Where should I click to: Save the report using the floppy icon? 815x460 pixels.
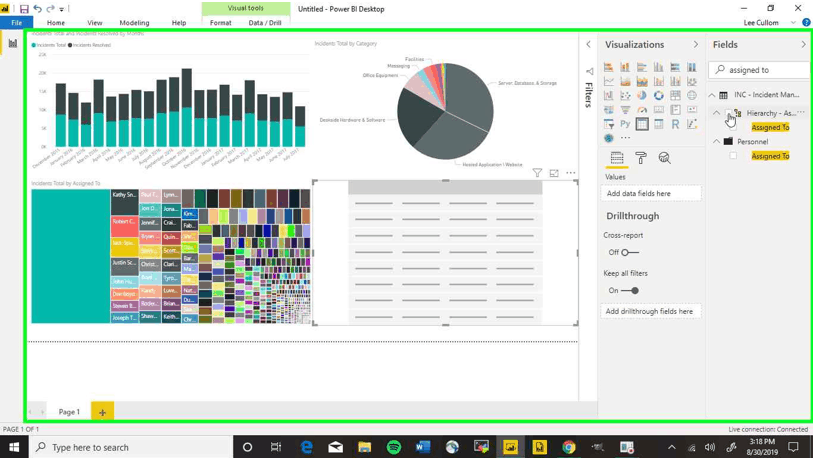click(x=24, y=9)
